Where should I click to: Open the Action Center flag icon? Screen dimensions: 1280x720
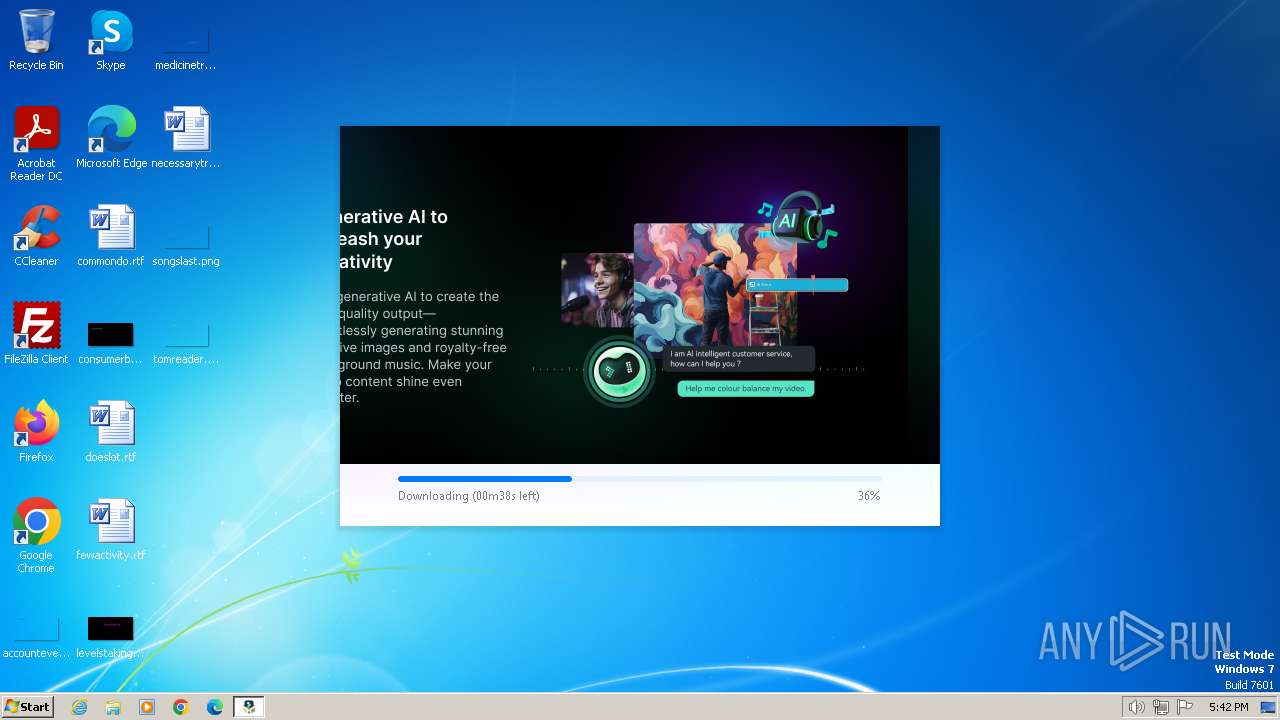tap(1185, 707)
